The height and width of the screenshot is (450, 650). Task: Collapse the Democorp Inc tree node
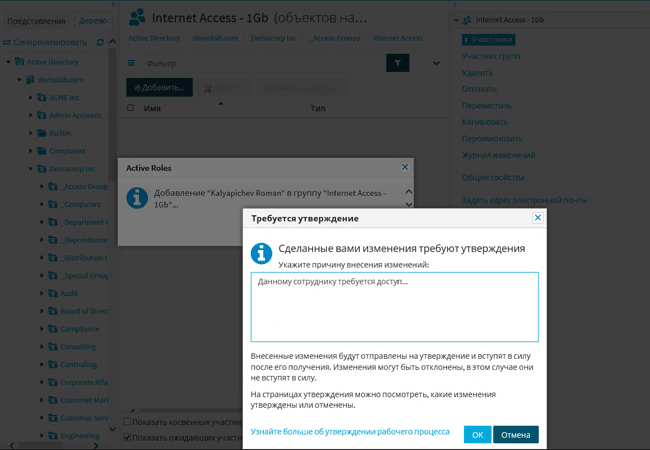[30, 169]
